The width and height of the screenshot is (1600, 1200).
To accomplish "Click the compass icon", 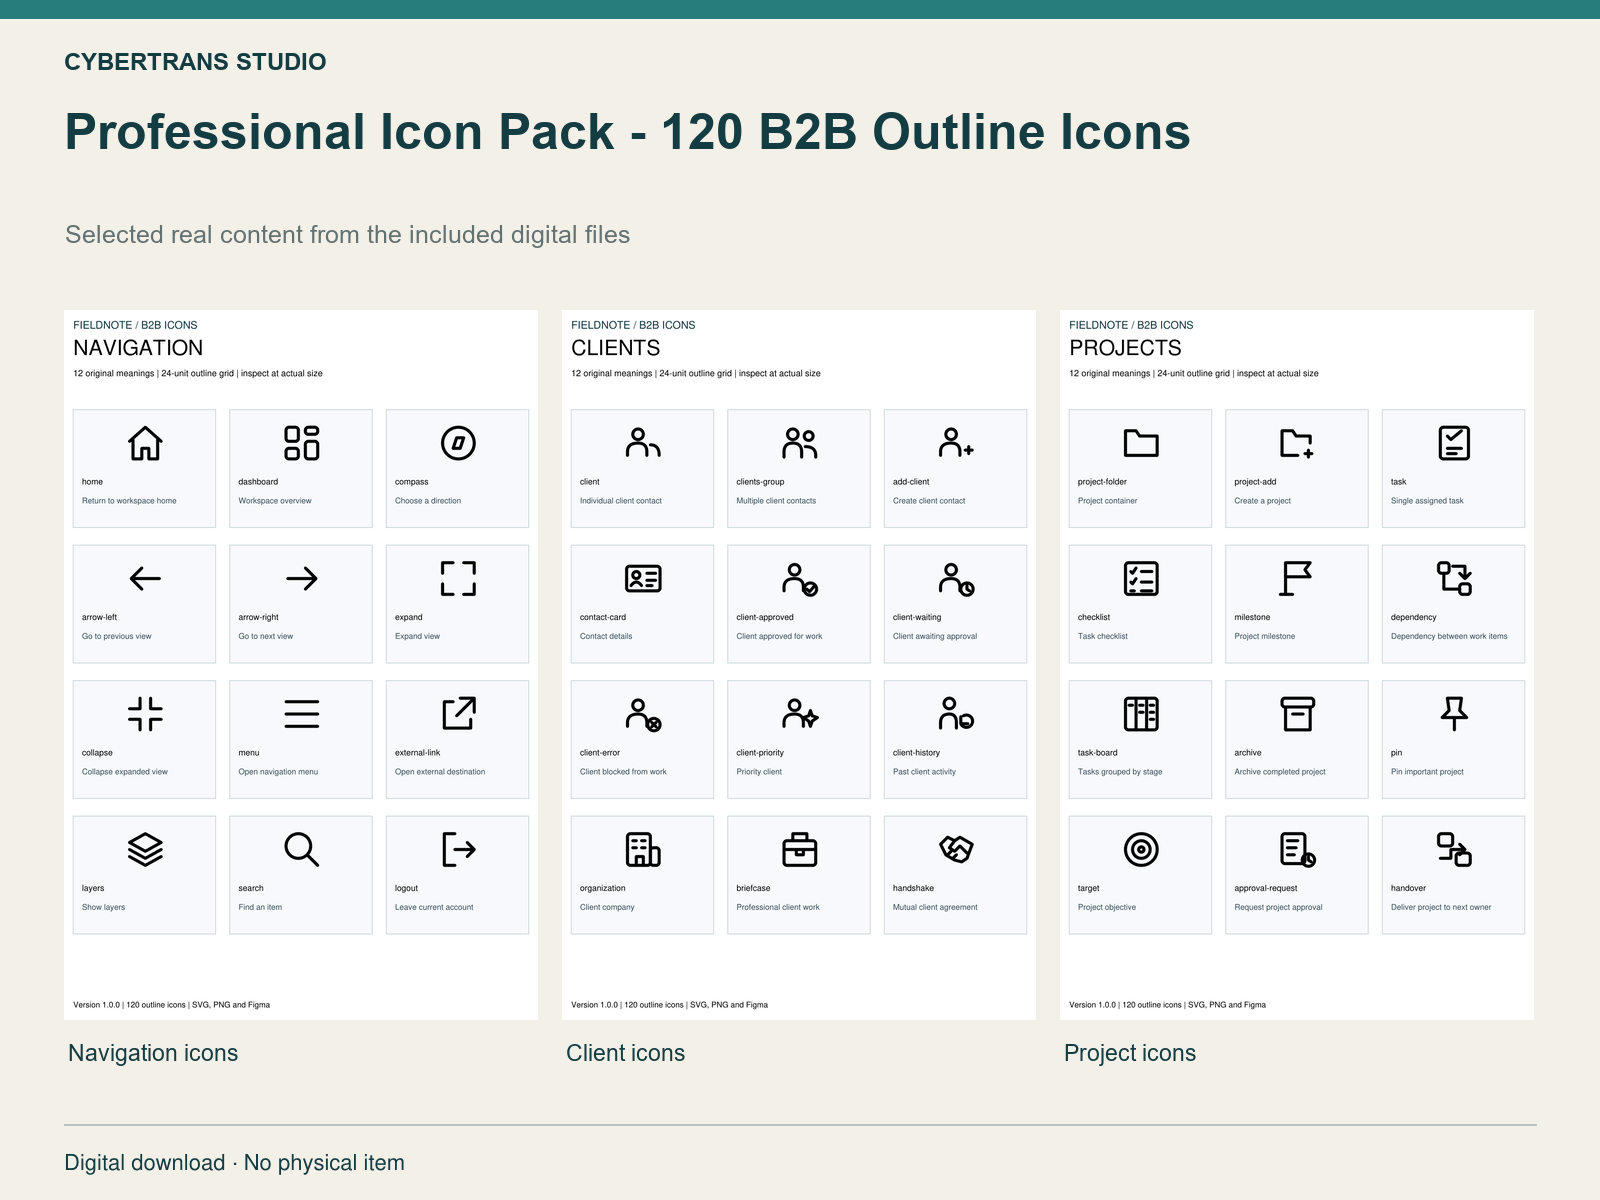I will (x=458, y=443).
